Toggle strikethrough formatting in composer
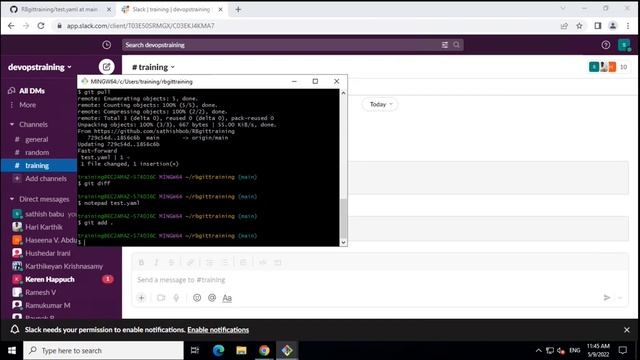 point(171,262)
